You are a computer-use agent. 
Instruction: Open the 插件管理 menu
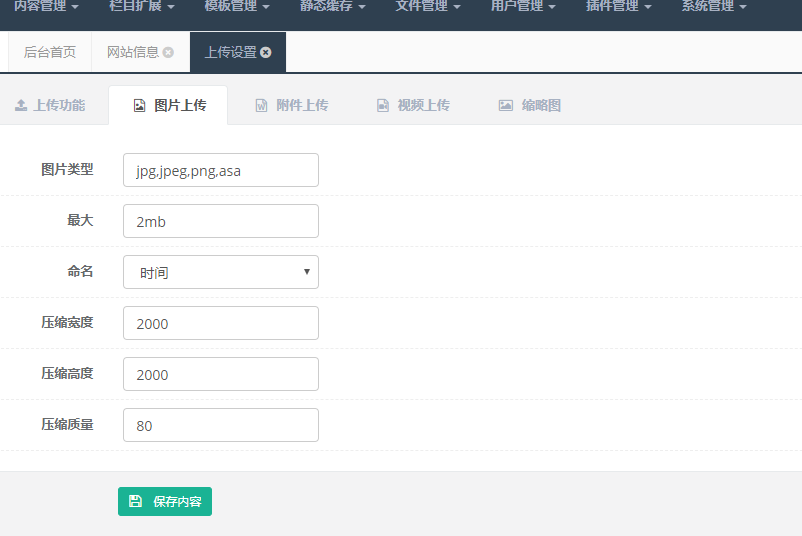tap(619, 6)
